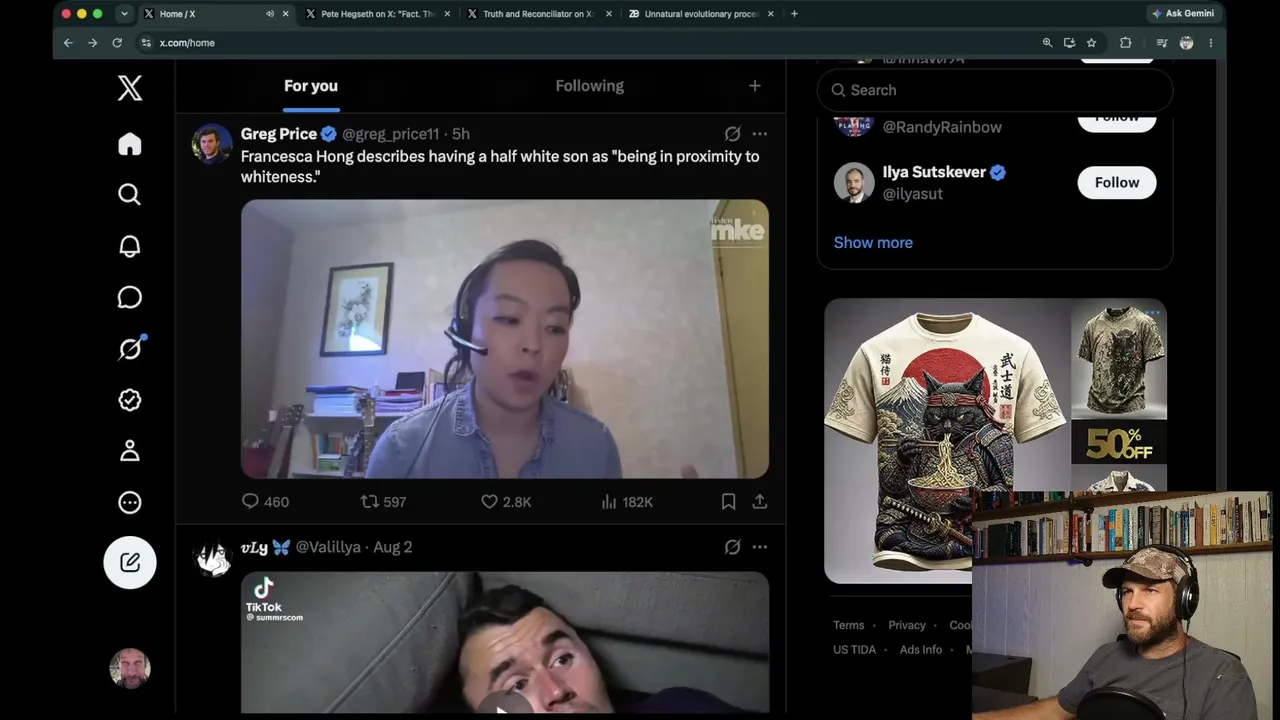Open the 5h timestamp on Greg Price's post
1280x720 pixels.
[x=461, y=134]
